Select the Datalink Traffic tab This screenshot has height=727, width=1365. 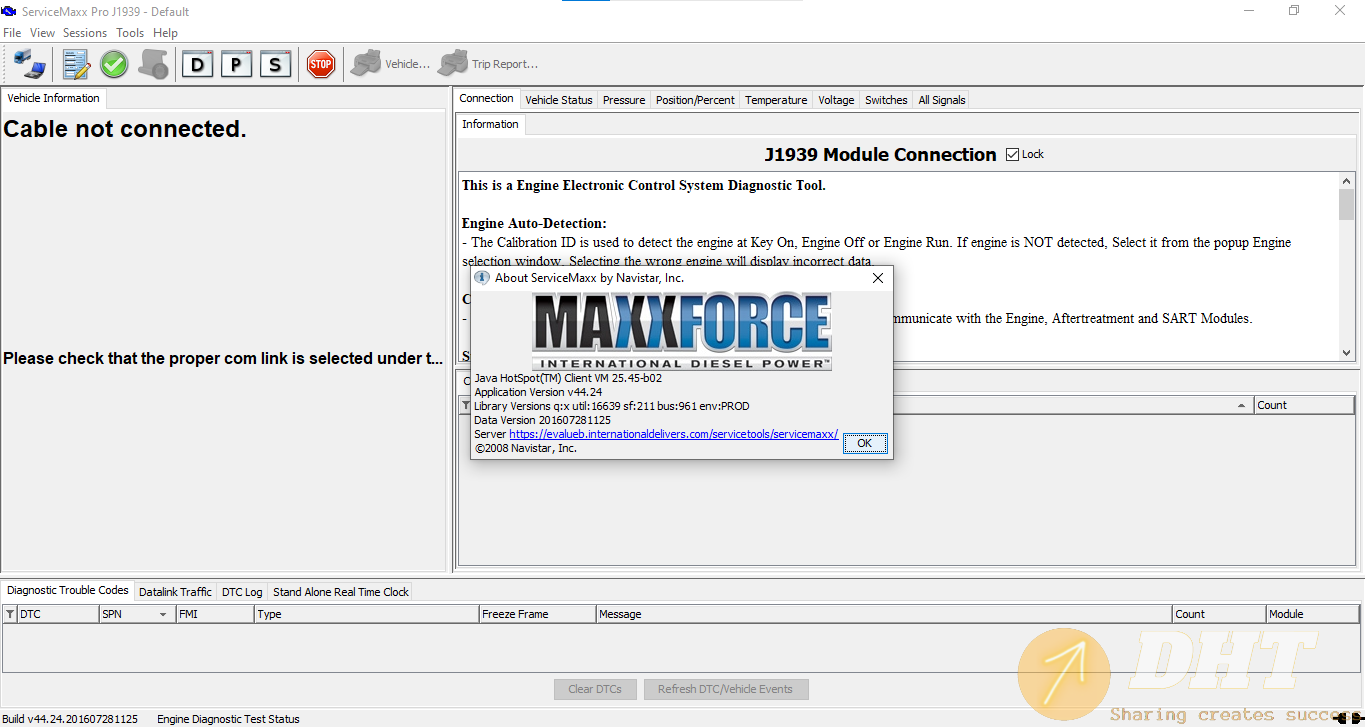click(x=175, y=592)
